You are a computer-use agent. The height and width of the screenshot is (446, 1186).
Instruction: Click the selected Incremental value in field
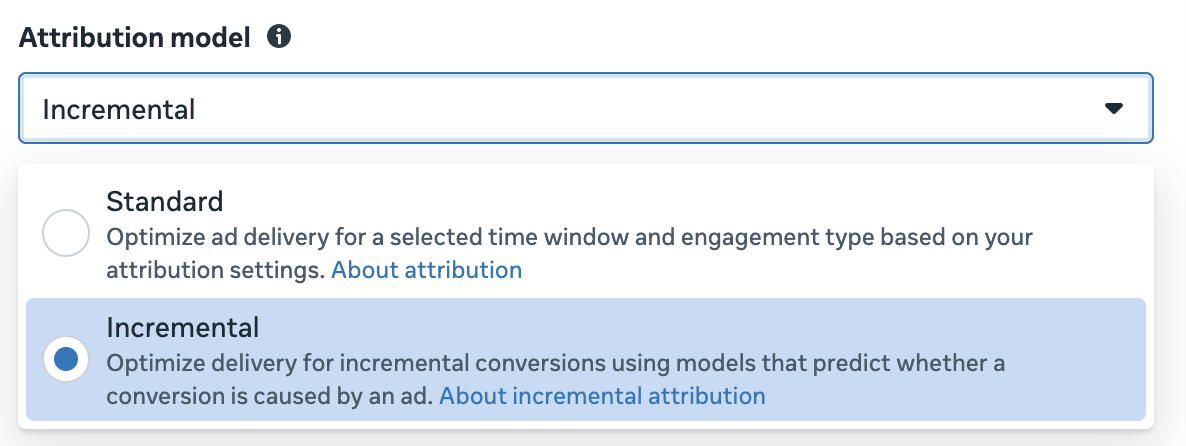[119, 109]
